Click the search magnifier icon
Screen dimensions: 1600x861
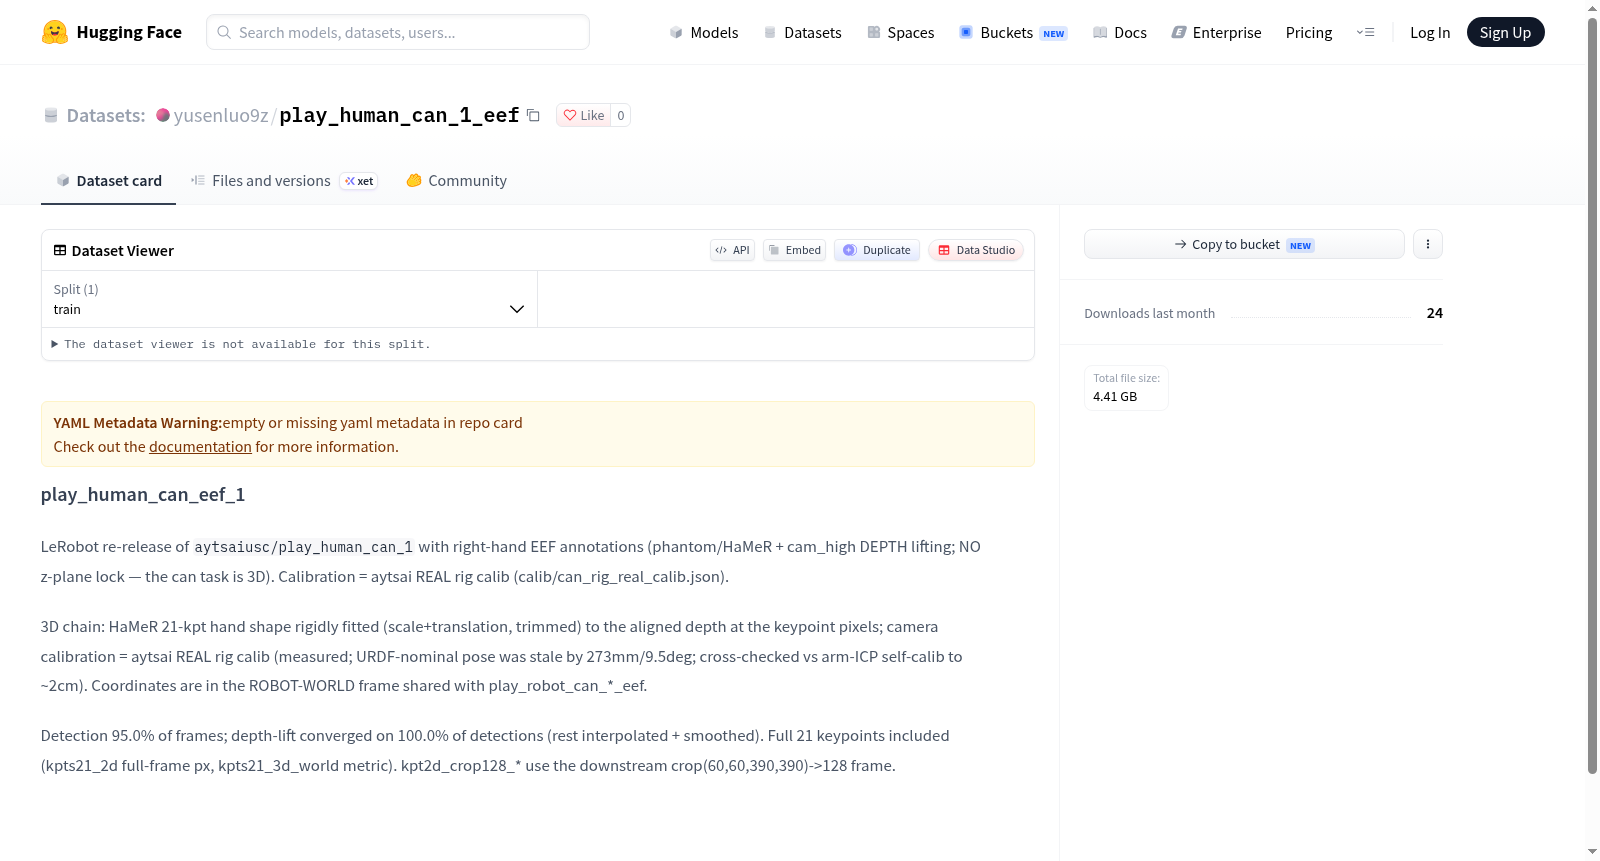click(224, 32)
